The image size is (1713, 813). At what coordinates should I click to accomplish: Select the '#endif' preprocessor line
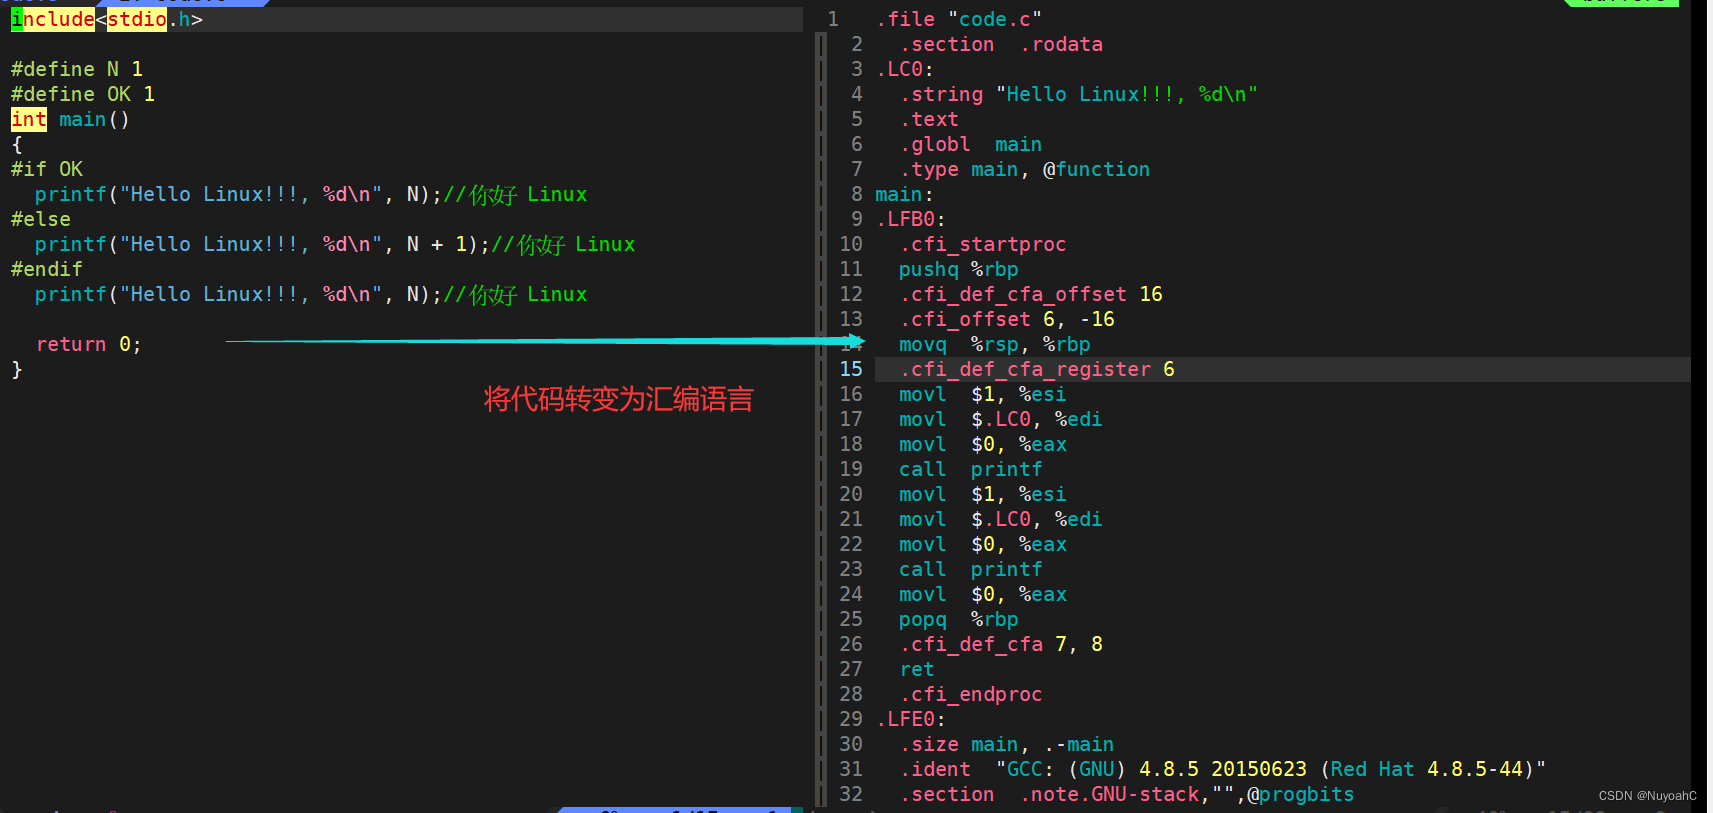[47, 269]
